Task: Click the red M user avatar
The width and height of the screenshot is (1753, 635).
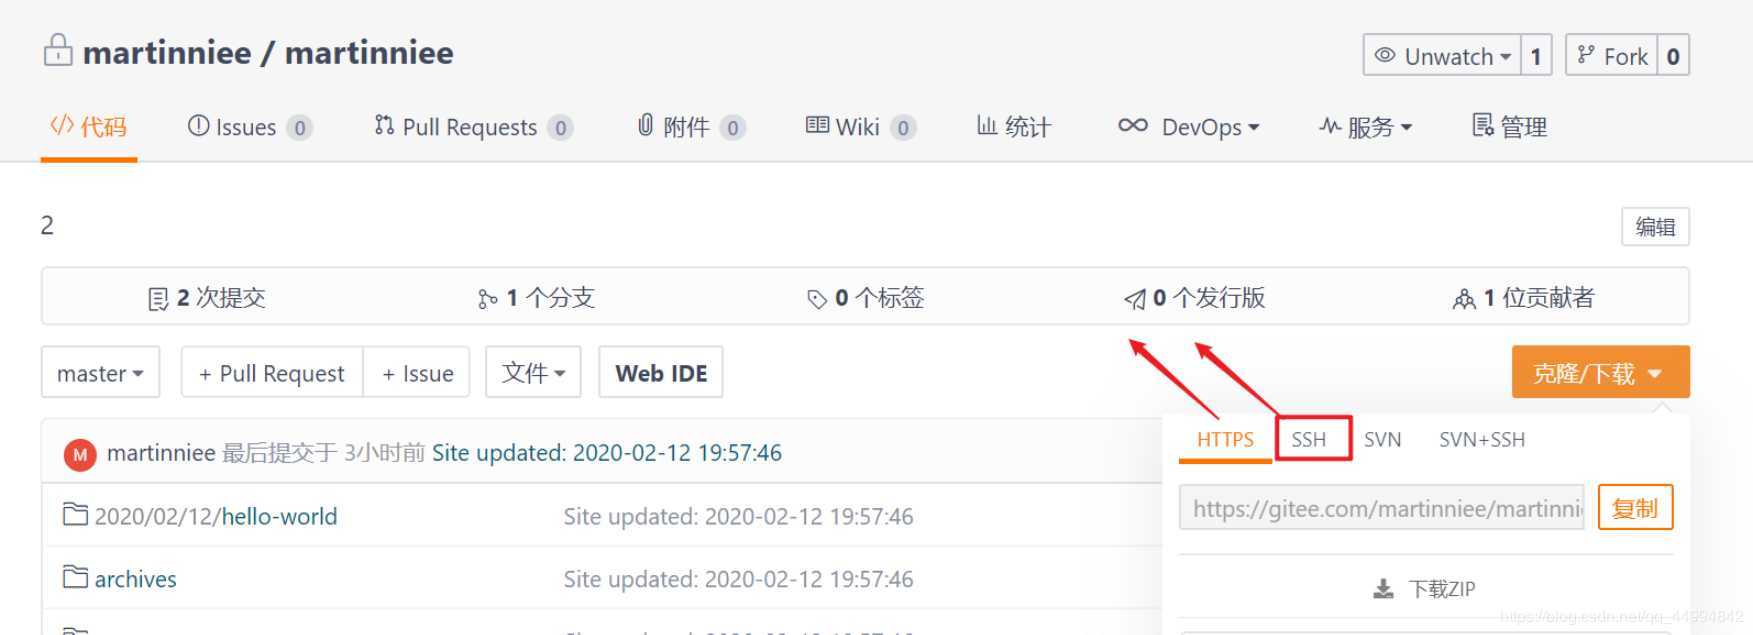Action: pyautogui.click(x=80, y=455)
